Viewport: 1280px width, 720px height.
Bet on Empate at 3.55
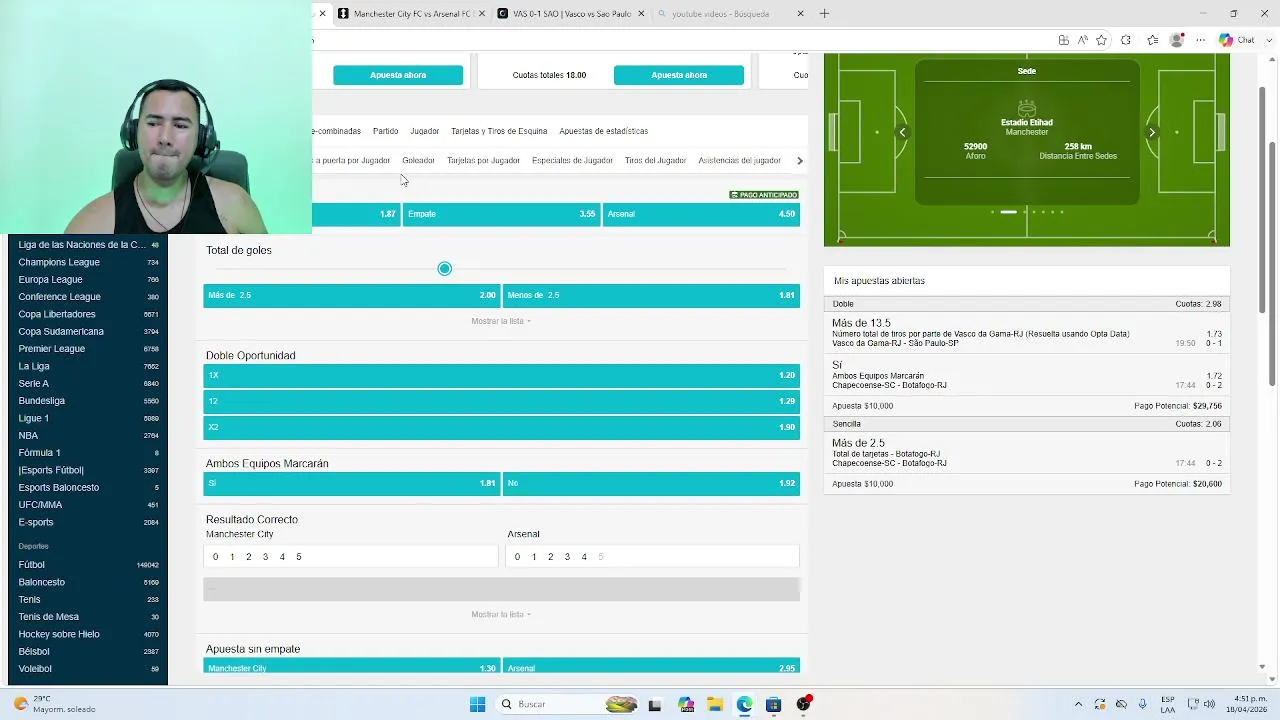pyautogui.click(x=501, y=214)
